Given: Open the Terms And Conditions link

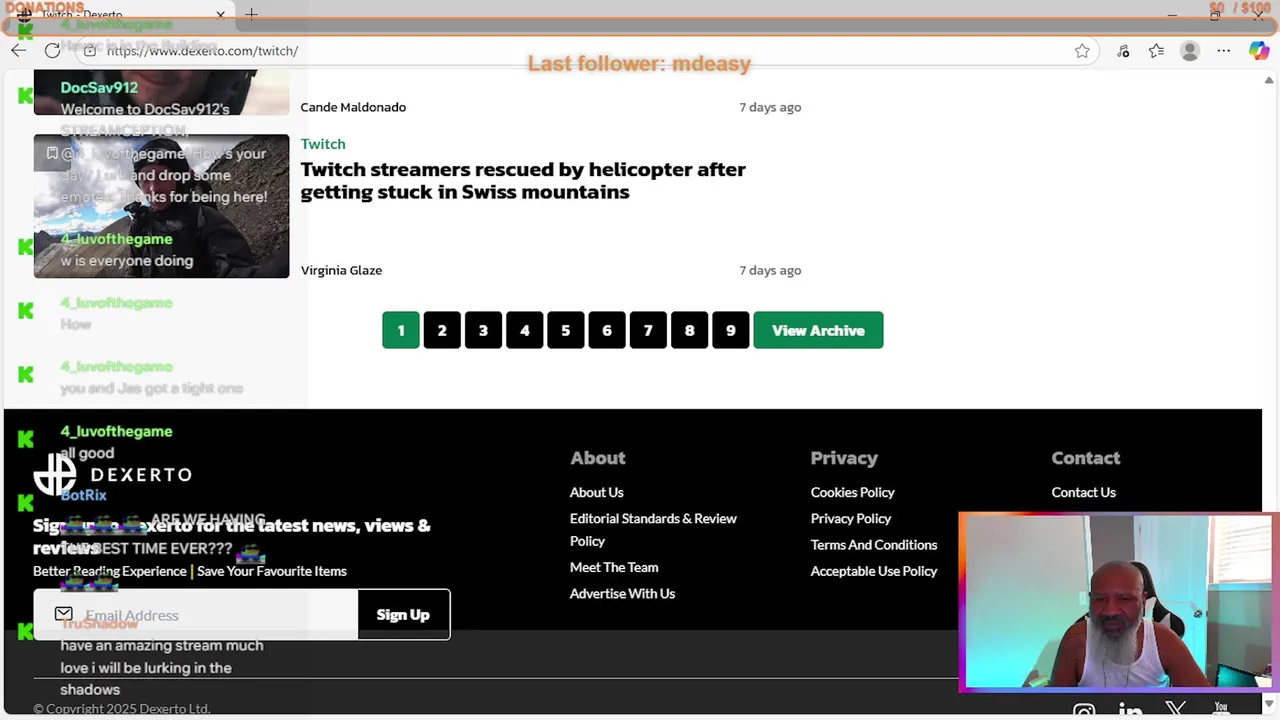Looking at the screenshot, I should [874, 545].
